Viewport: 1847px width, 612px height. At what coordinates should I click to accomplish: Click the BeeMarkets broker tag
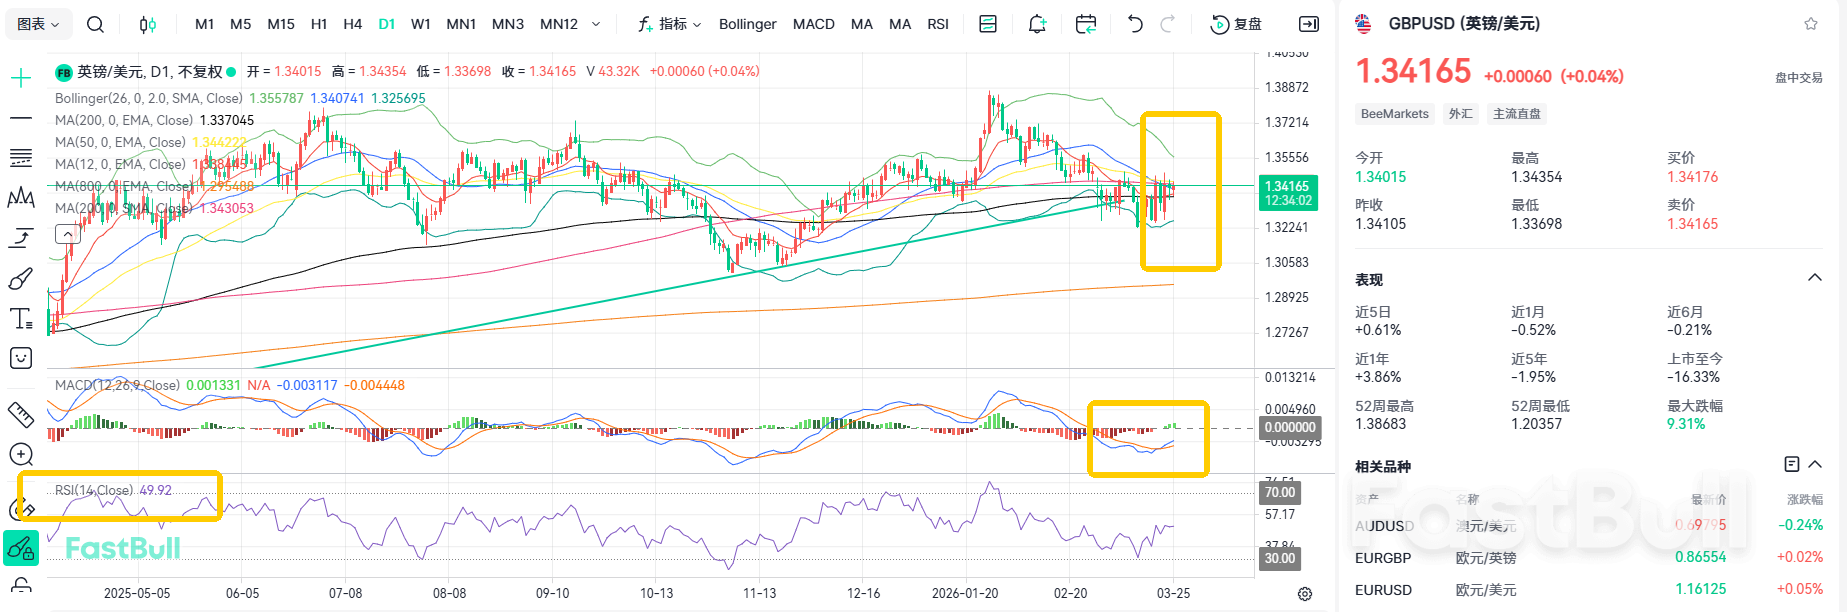click(1395, 114)
